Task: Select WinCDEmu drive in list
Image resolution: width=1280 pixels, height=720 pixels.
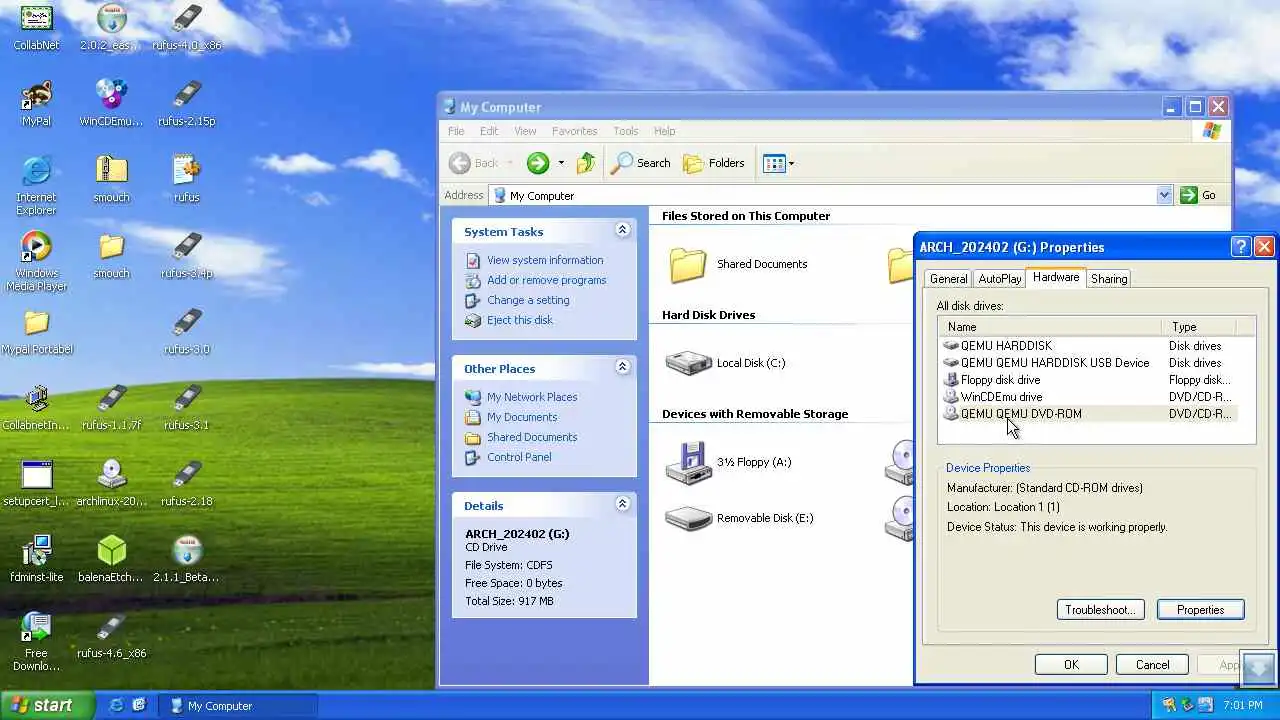Action: (x=1088, y=397)
